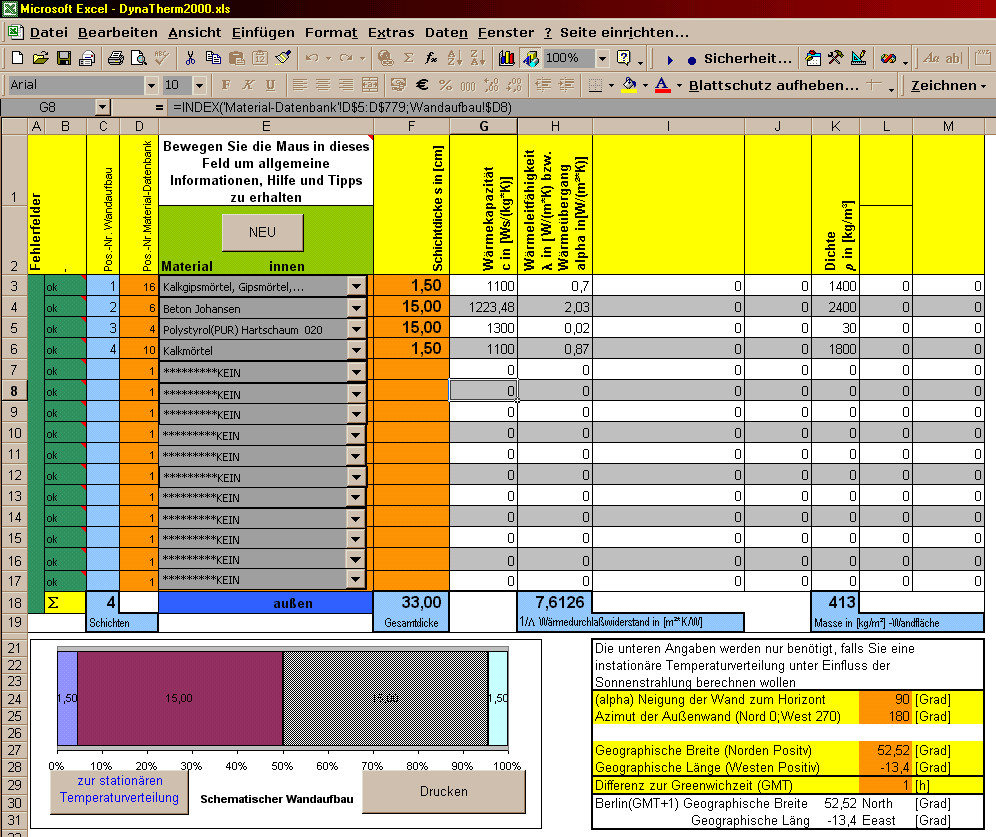
Task: Sort descending with the Z-A icon
Action: tap(478, 58)
